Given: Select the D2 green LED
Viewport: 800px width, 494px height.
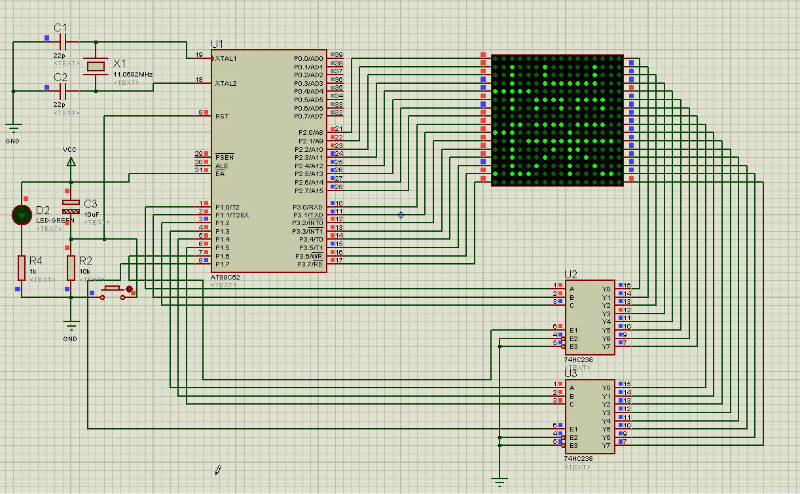Looking at the screenshot, I should click(21, 213).
